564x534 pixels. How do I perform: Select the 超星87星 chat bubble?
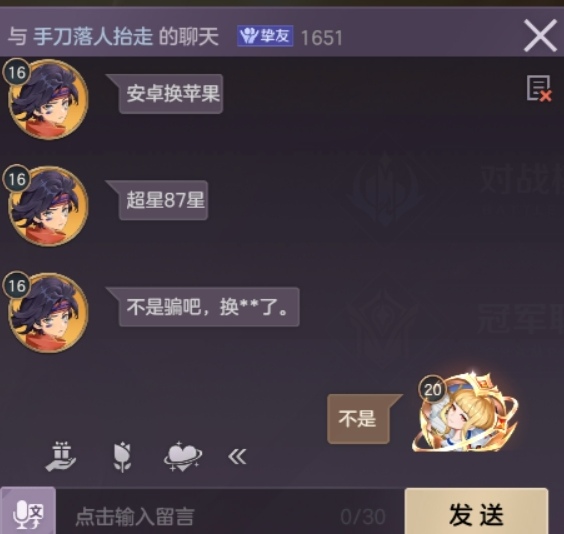click(x=163, y=200)
